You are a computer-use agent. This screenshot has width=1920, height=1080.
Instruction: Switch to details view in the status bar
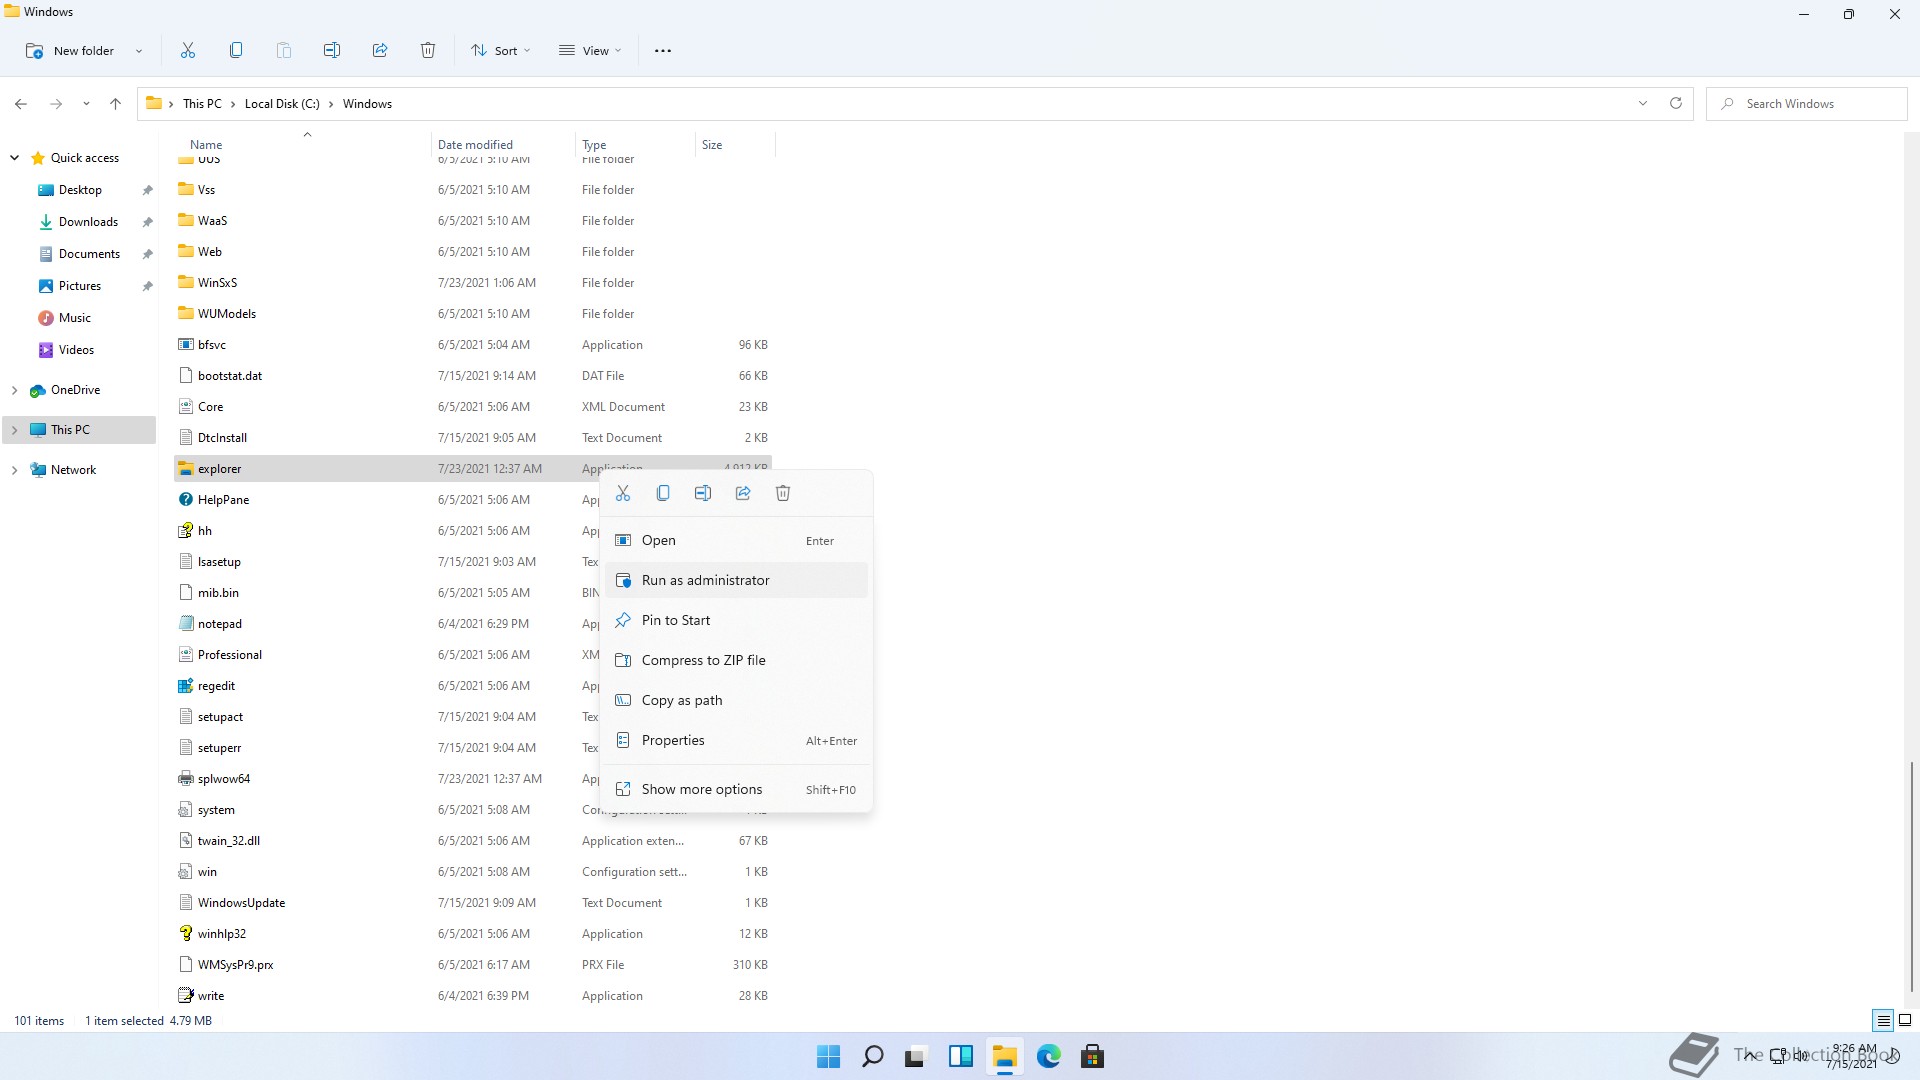click(1883, 1020)
